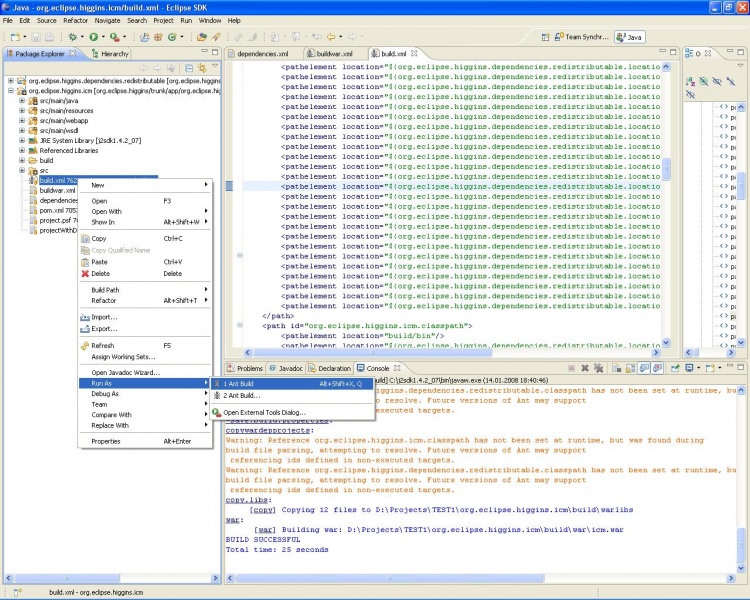Screen dimensions: 750x600
Task: Click Collapse All in Package Explorer
Action: coord(189,68)
